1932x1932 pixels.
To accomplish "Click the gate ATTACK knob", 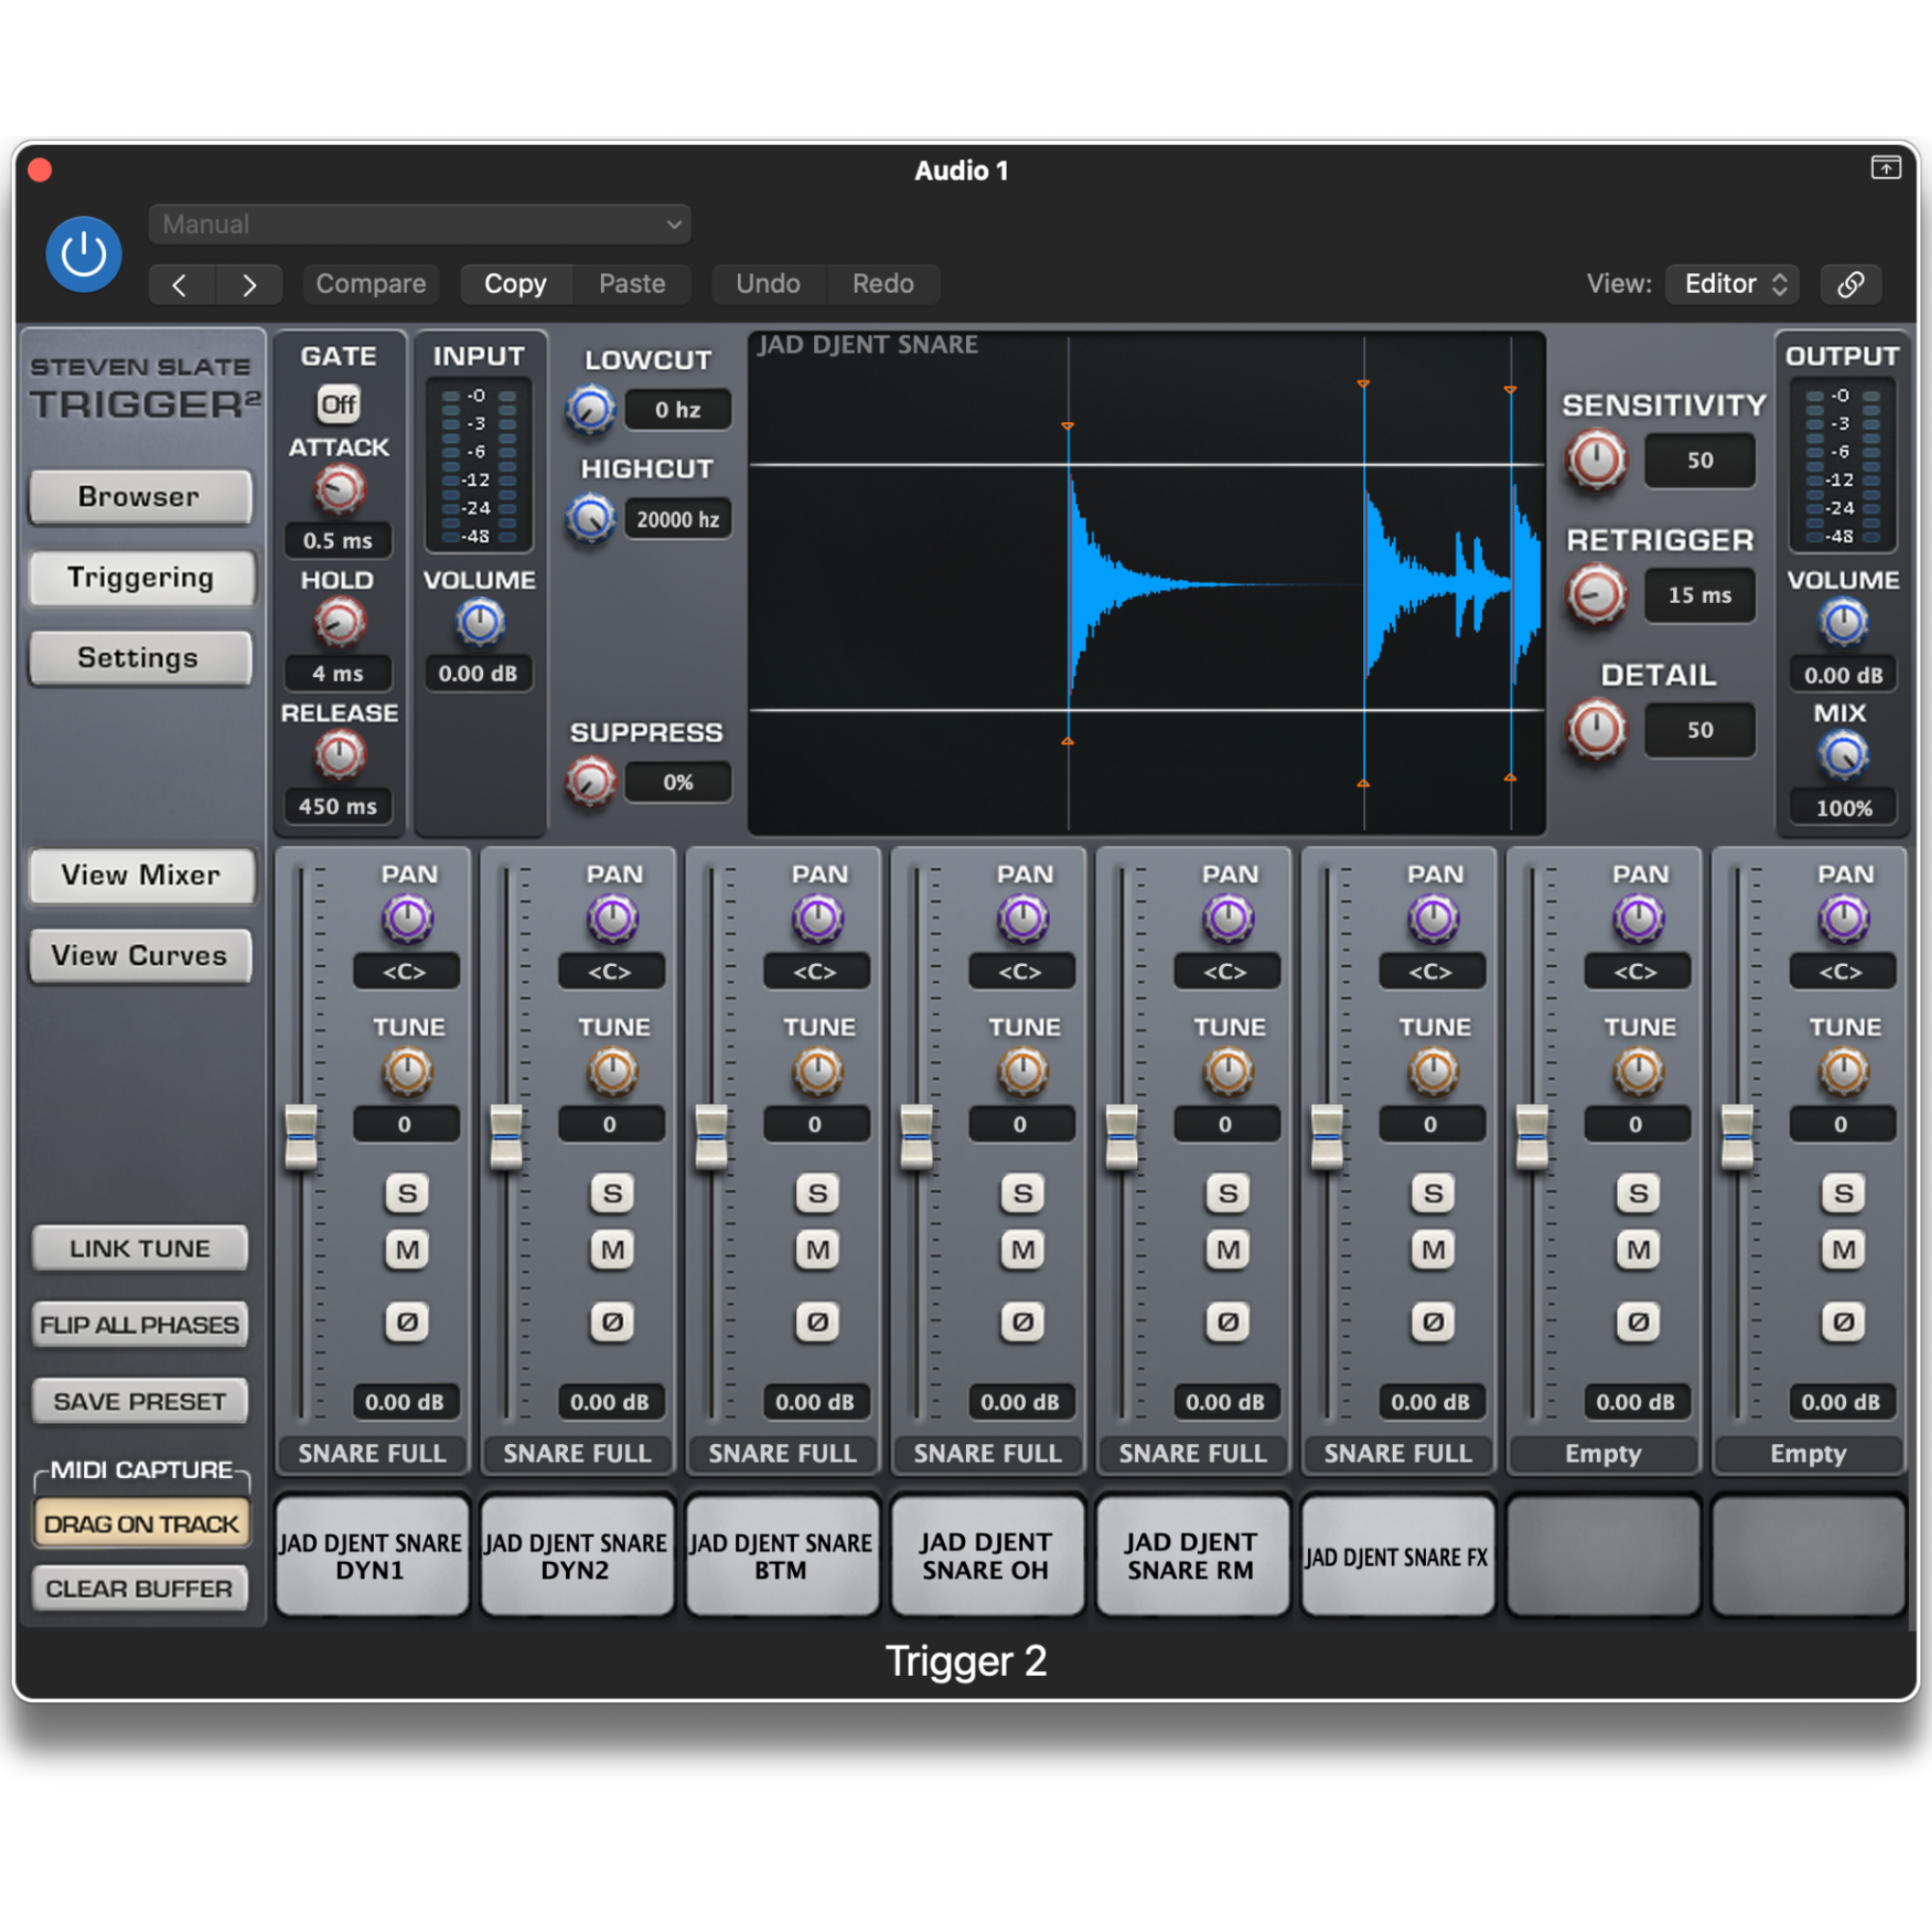I will (339, 490).
